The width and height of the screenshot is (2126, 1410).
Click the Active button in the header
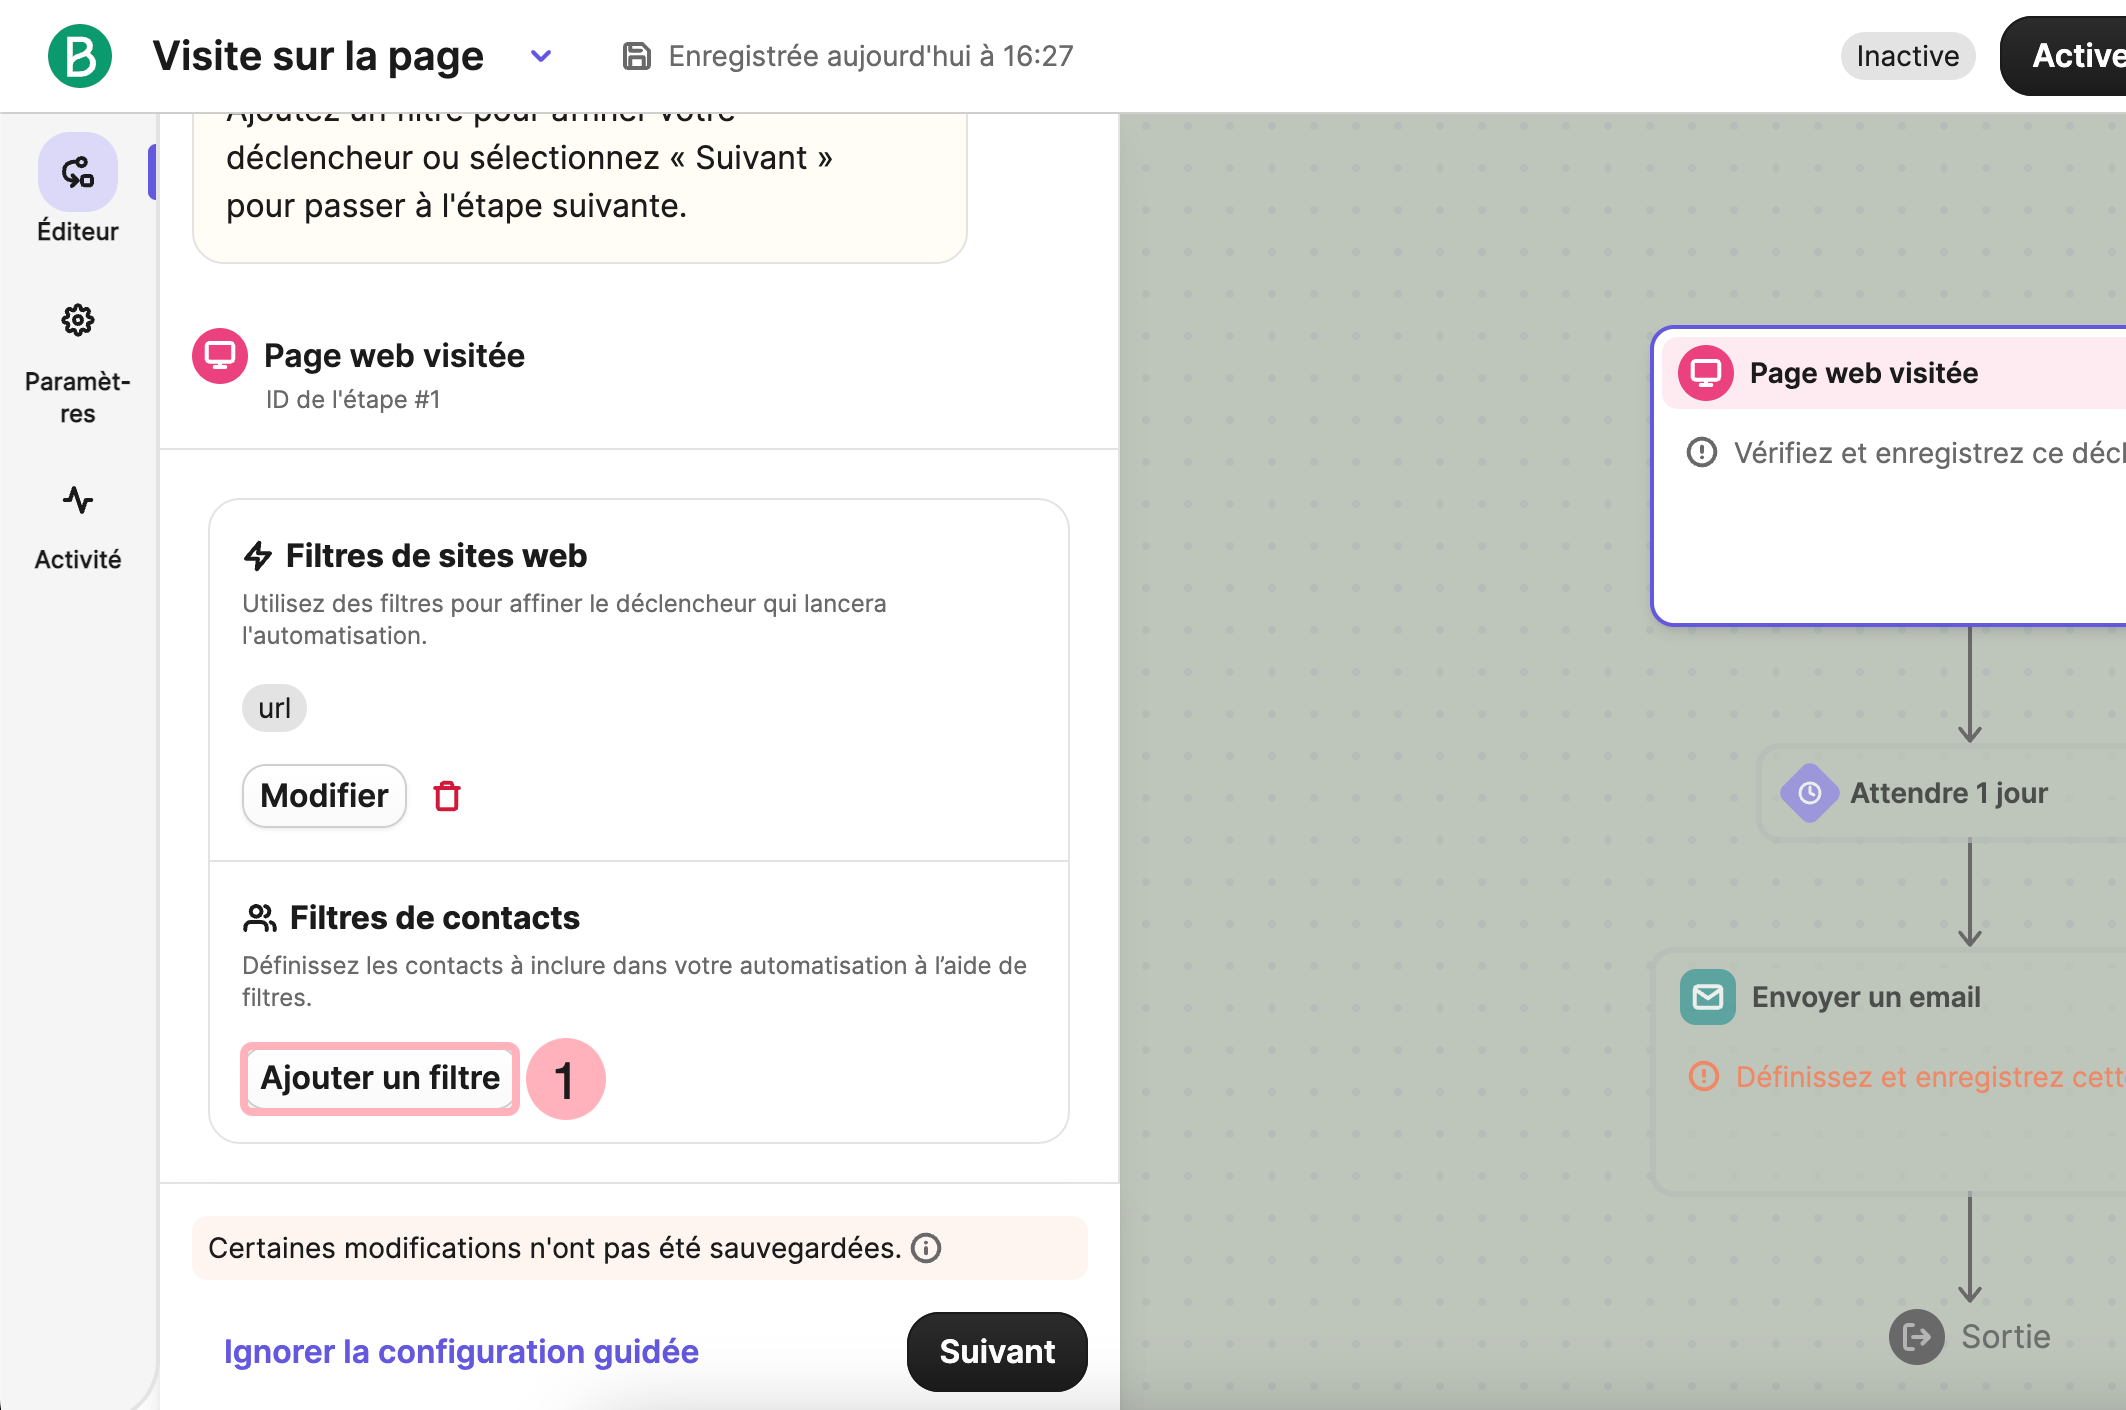(2065, 56)
